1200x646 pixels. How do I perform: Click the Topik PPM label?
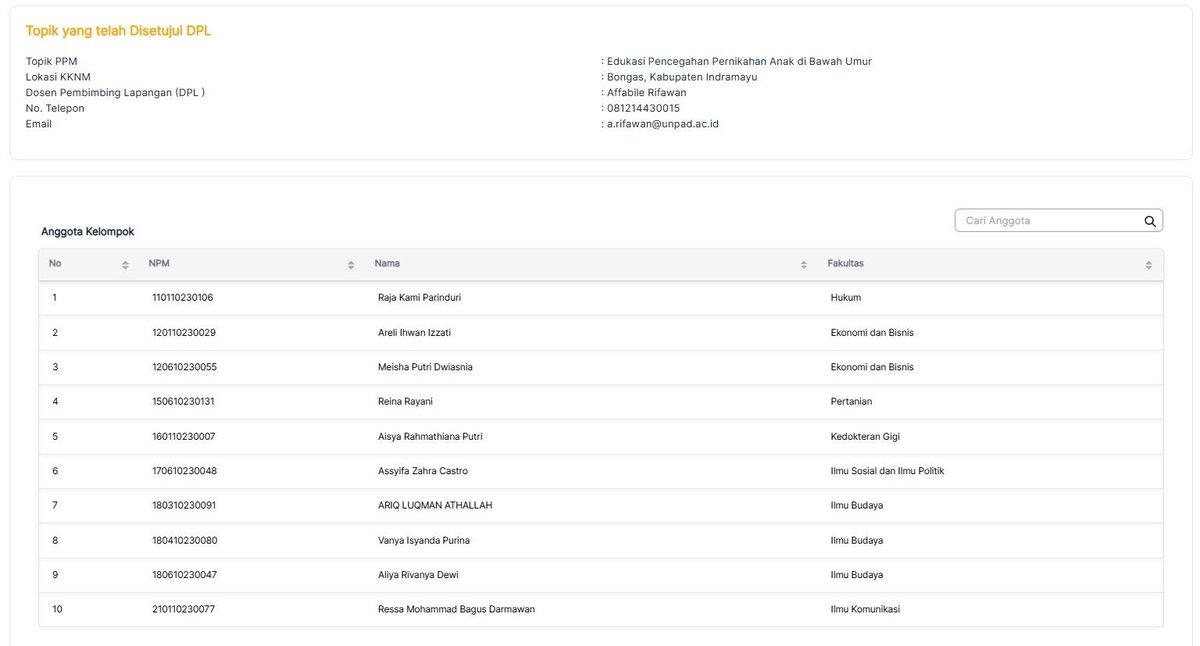click(x=51, y=61)
